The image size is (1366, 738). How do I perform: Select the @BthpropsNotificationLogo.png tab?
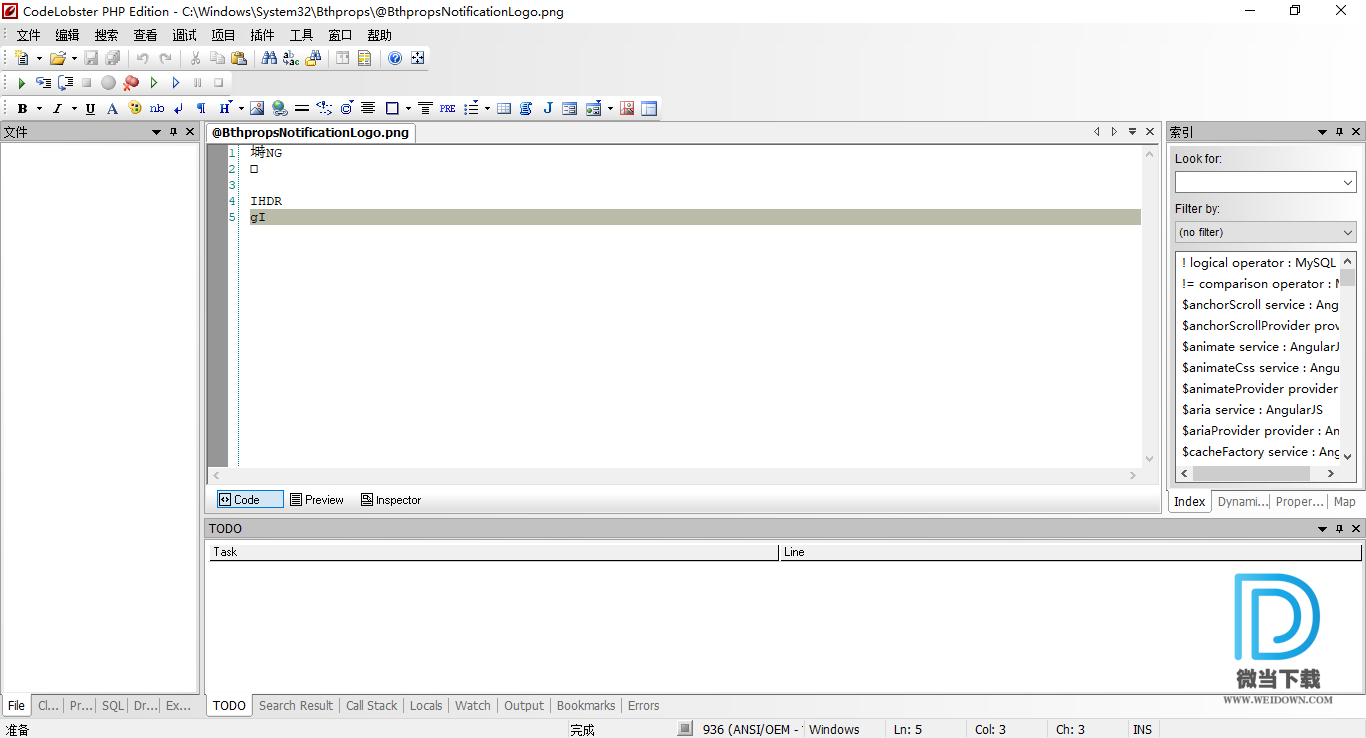coord(310,132)
